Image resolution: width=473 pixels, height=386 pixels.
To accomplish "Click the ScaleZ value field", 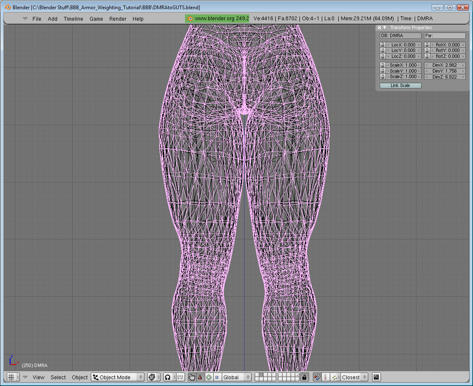I will click(x=403, y=77).
